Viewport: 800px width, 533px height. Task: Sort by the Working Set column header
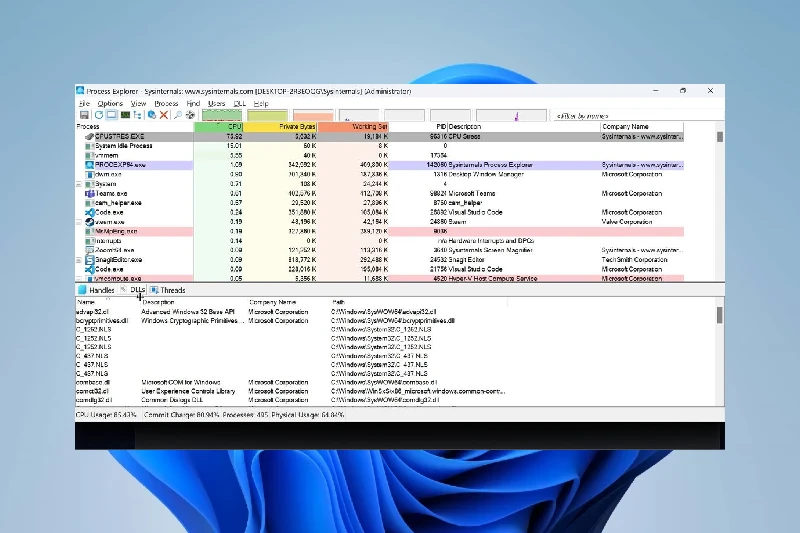[353, 126]
